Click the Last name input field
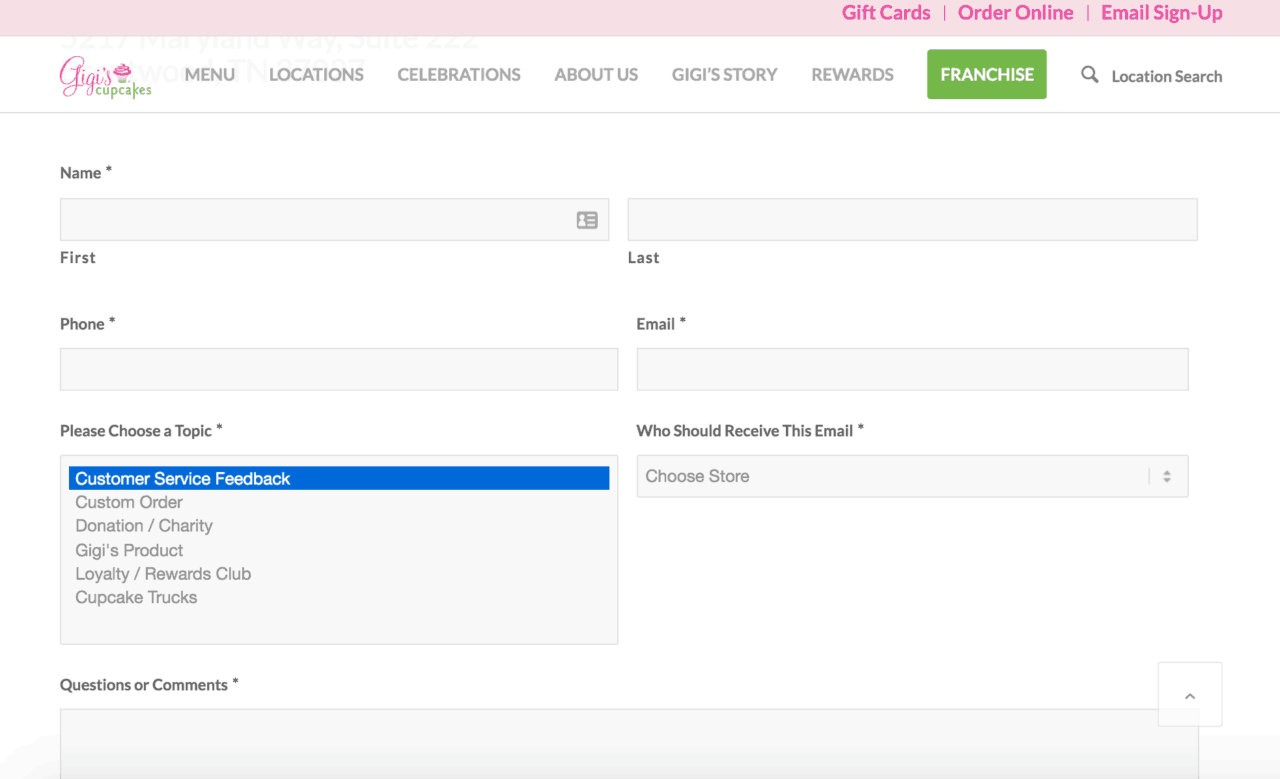 pos(912,220)
